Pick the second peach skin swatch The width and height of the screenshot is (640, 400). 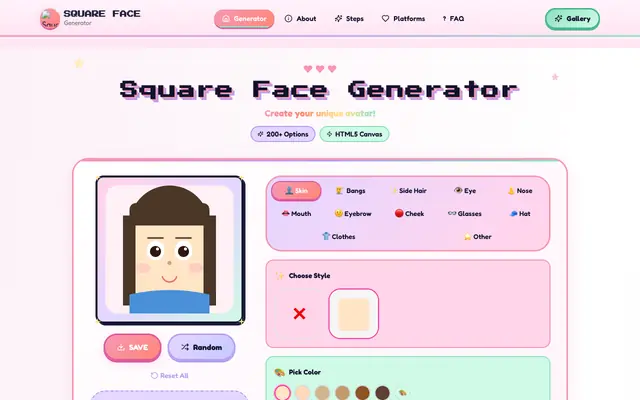pos(302,393)
